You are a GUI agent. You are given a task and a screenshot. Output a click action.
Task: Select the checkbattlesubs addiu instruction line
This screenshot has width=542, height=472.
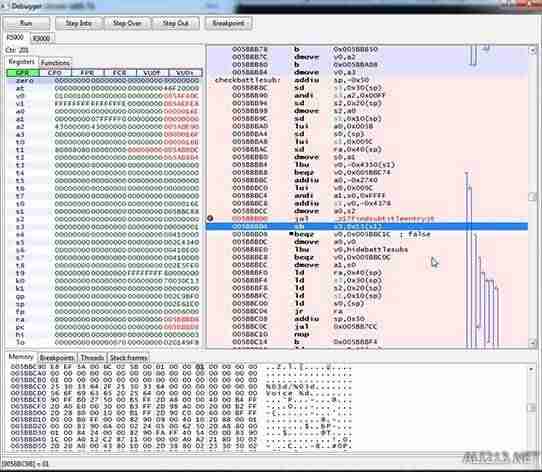(367, 80)
